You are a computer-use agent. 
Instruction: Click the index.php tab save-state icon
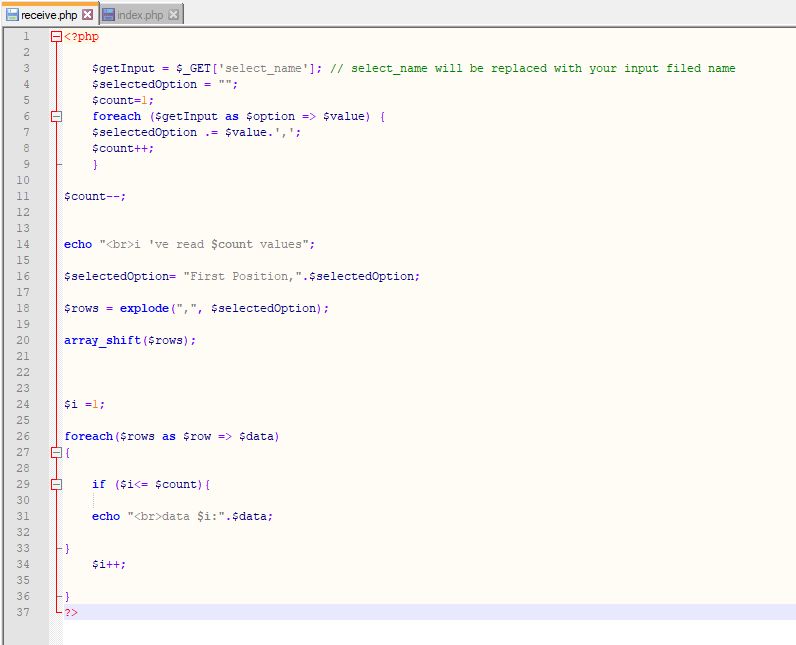point(108,15)
